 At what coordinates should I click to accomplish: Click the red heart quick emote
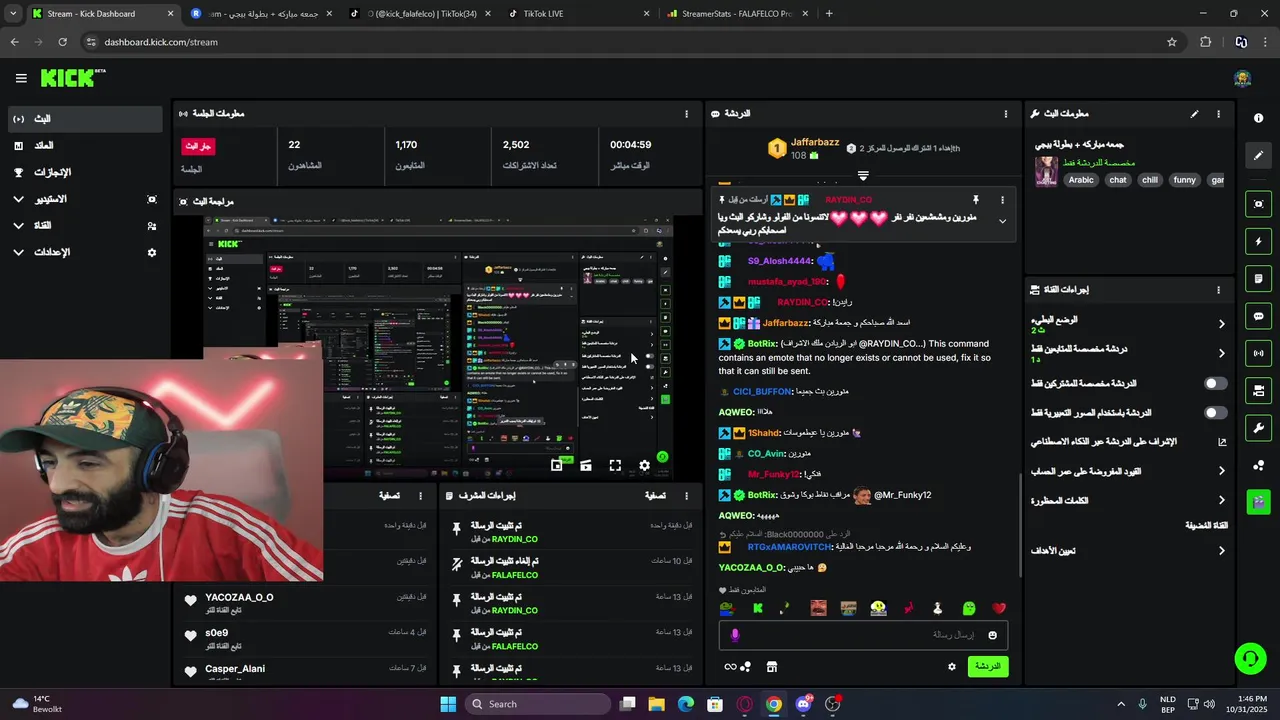[998, 608]
